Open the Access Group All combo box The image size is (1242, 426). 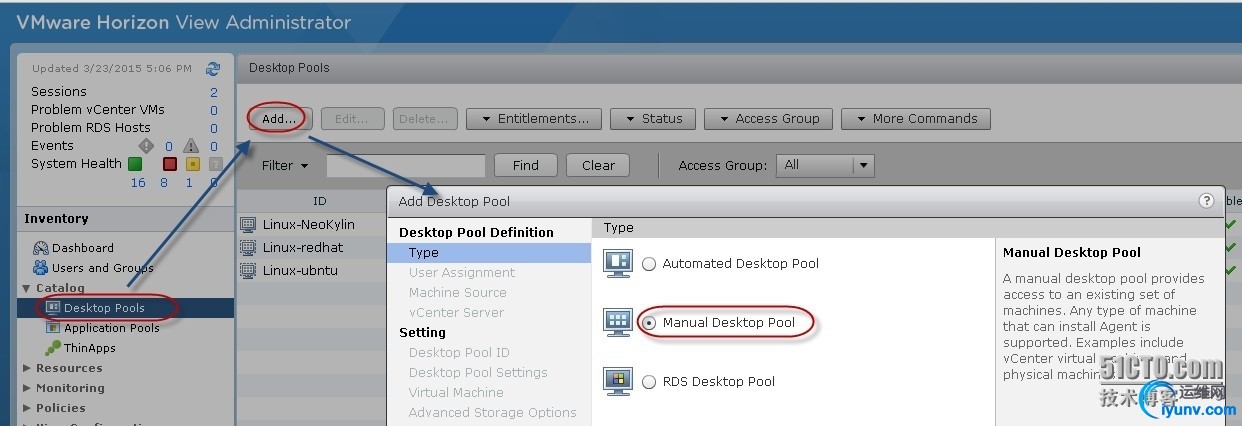826,165
